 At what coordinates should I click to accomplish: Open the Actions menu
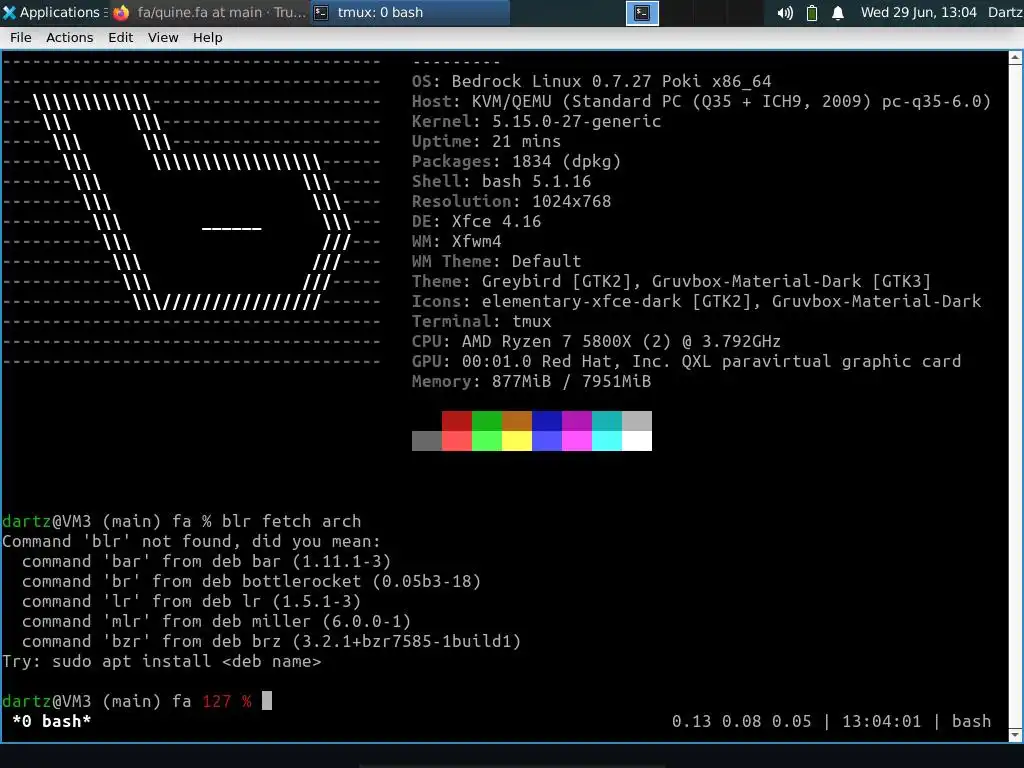click(x=69, y=38)
